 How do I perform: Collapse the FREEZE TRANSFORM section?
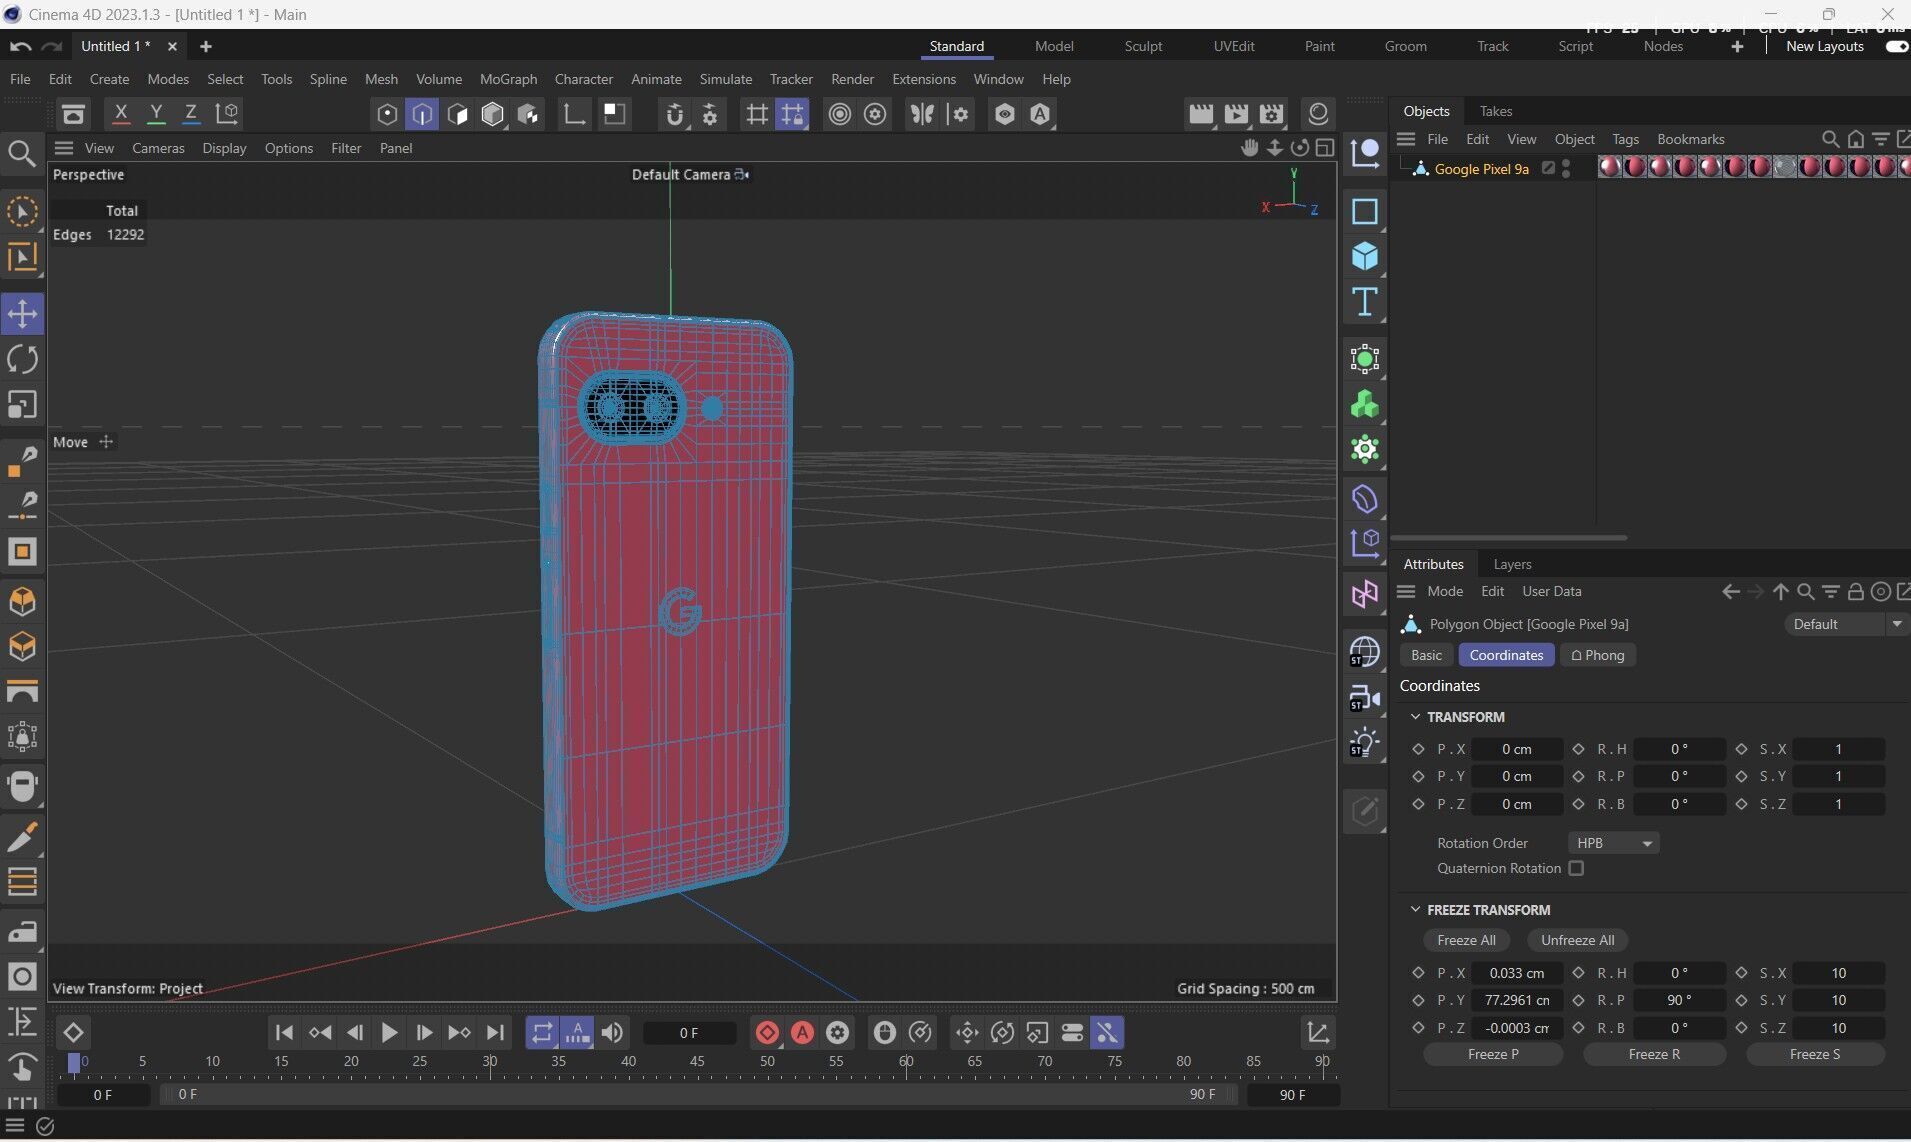tap(1415, 910)
